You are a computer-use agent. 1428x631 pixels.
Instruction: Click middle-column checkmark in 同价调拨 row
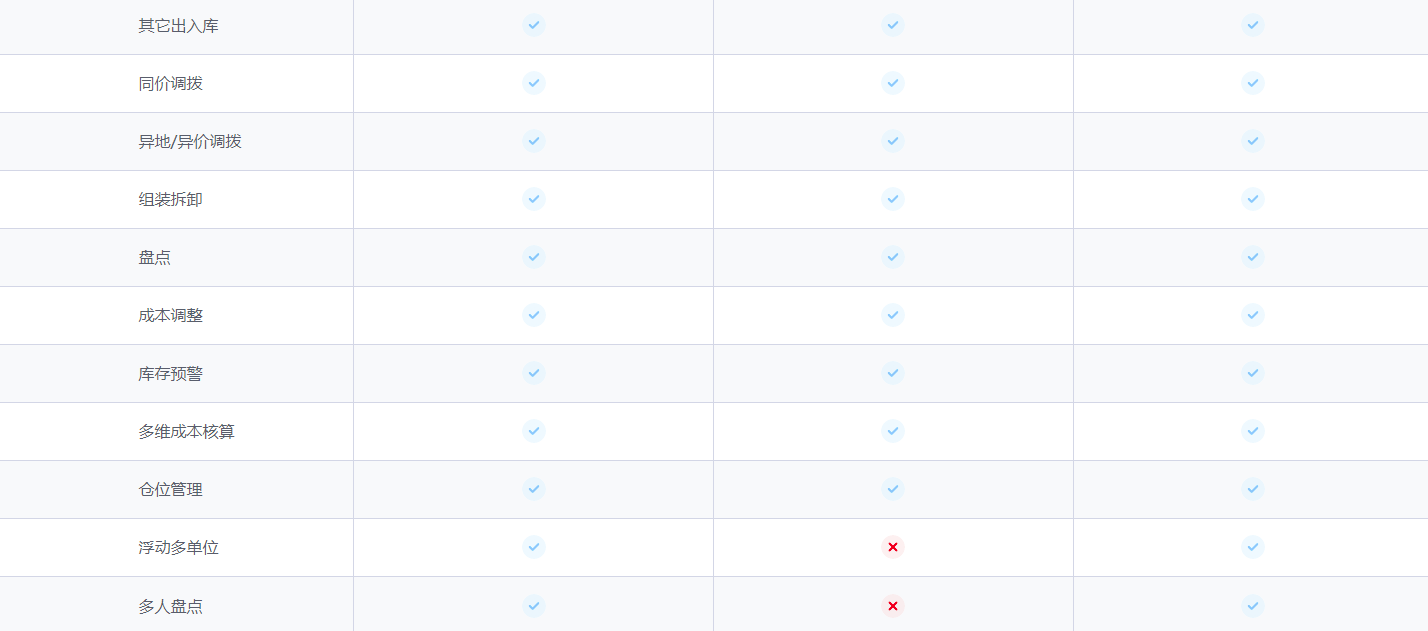point(893,83)
